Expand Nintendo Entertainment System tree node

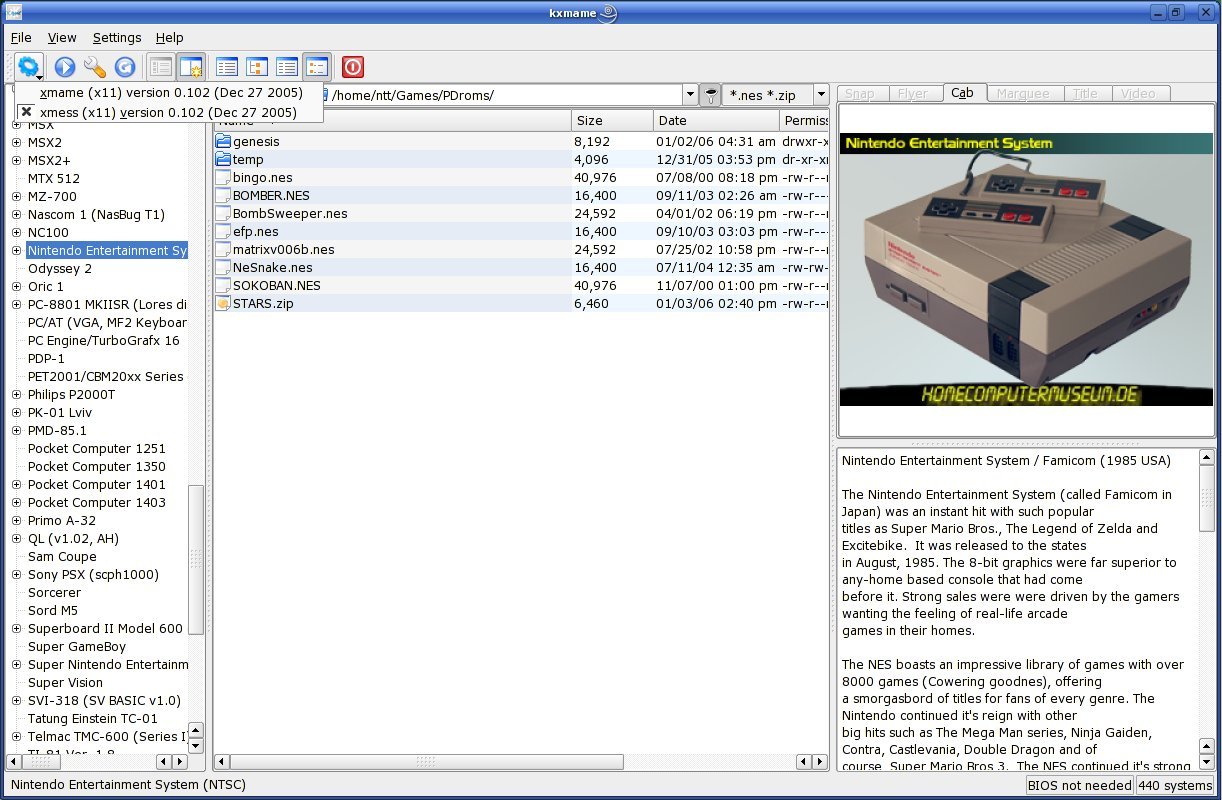point(16,251)
